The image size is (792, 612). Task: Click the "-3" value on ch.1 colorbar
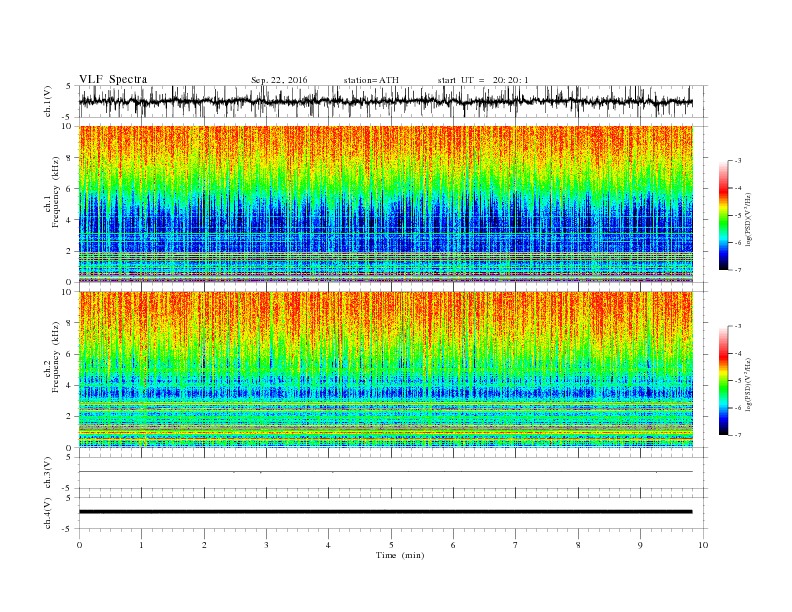tap(737, 161)
